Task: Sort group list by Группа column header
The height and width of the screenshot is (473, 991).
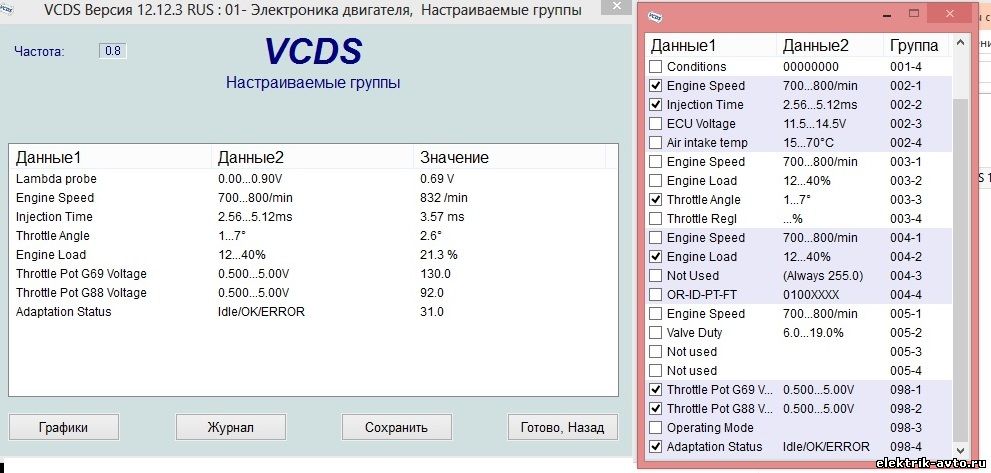Action: point(917,46)
